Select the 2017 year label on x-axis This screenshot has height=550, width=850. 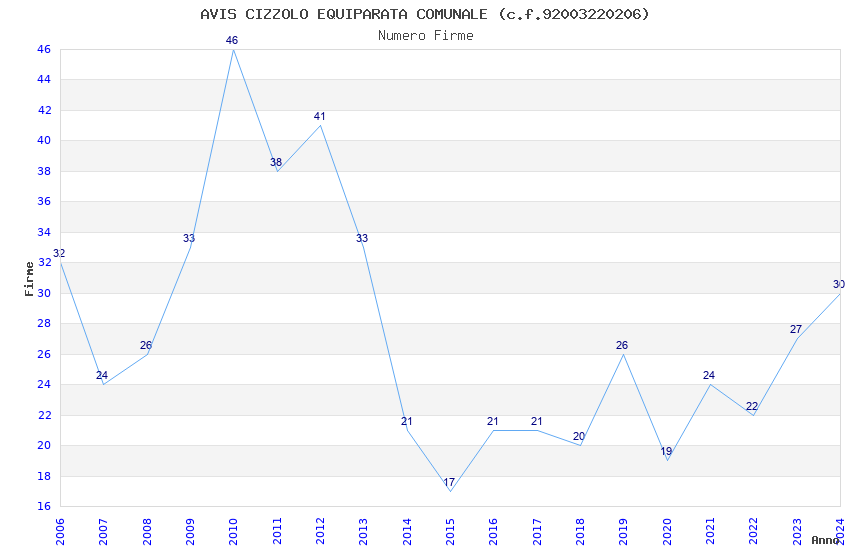pyautogui.click(x=537, y=532)
